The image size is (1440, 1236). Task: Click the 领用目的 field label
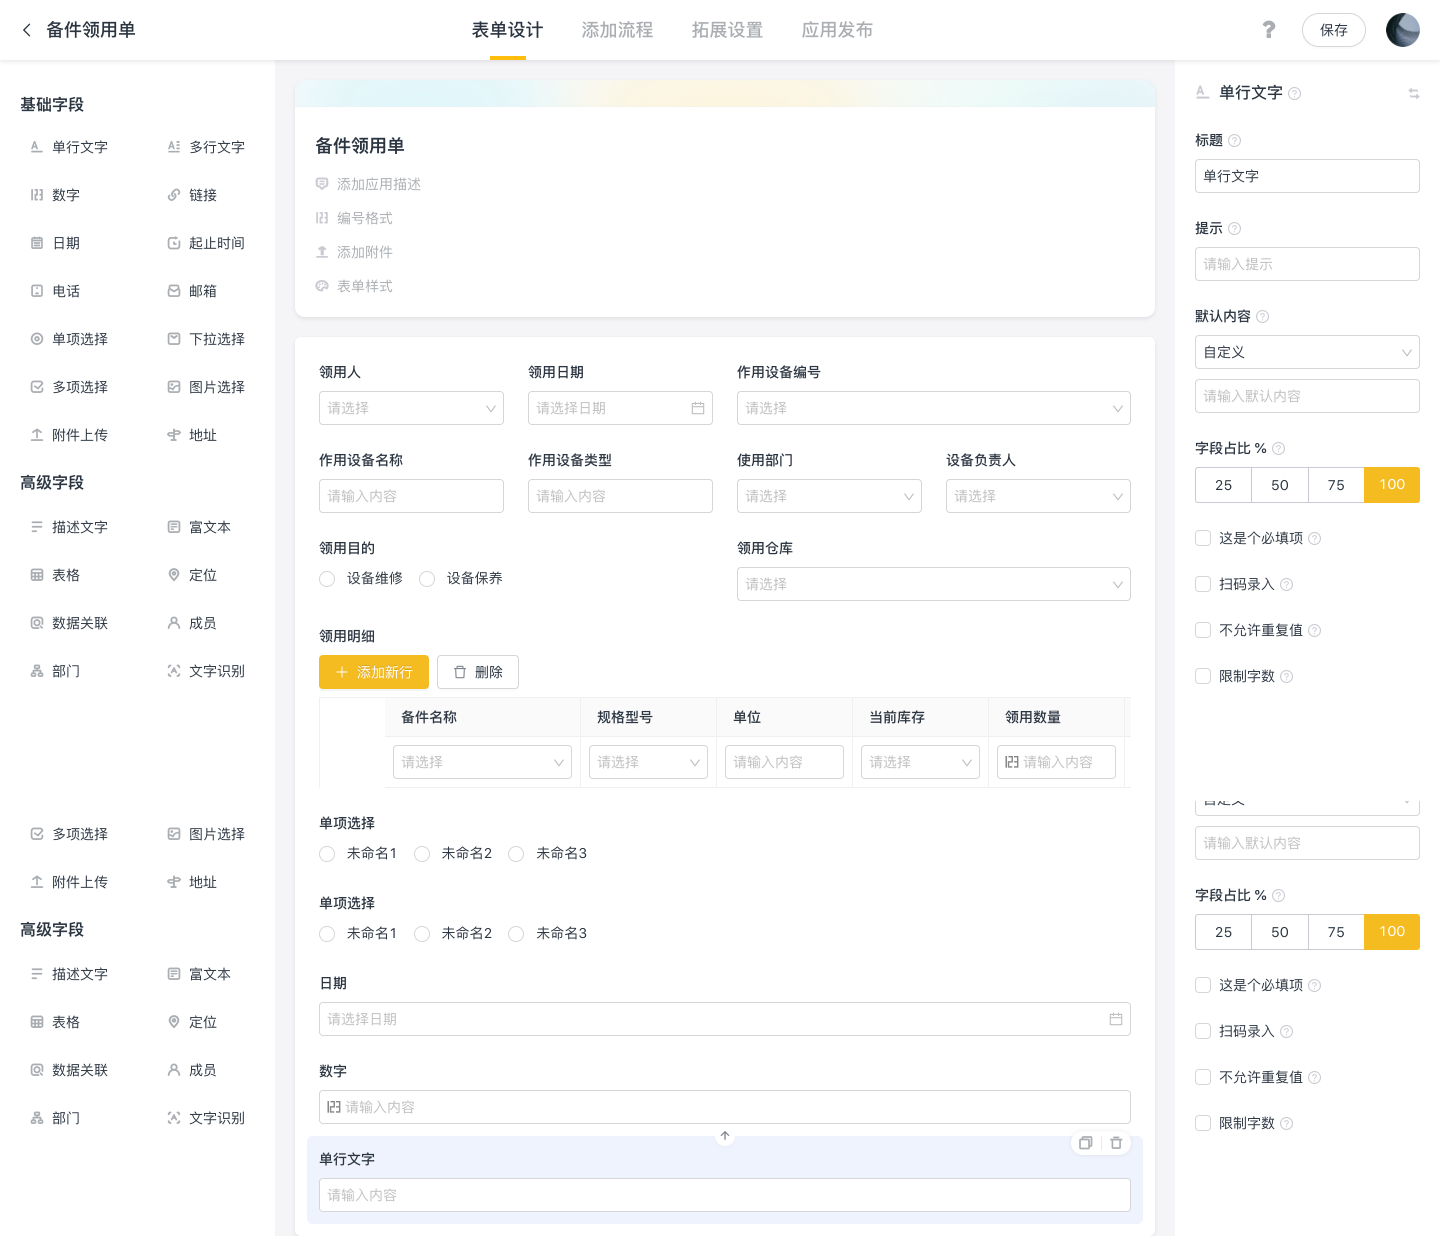[347, 548]
